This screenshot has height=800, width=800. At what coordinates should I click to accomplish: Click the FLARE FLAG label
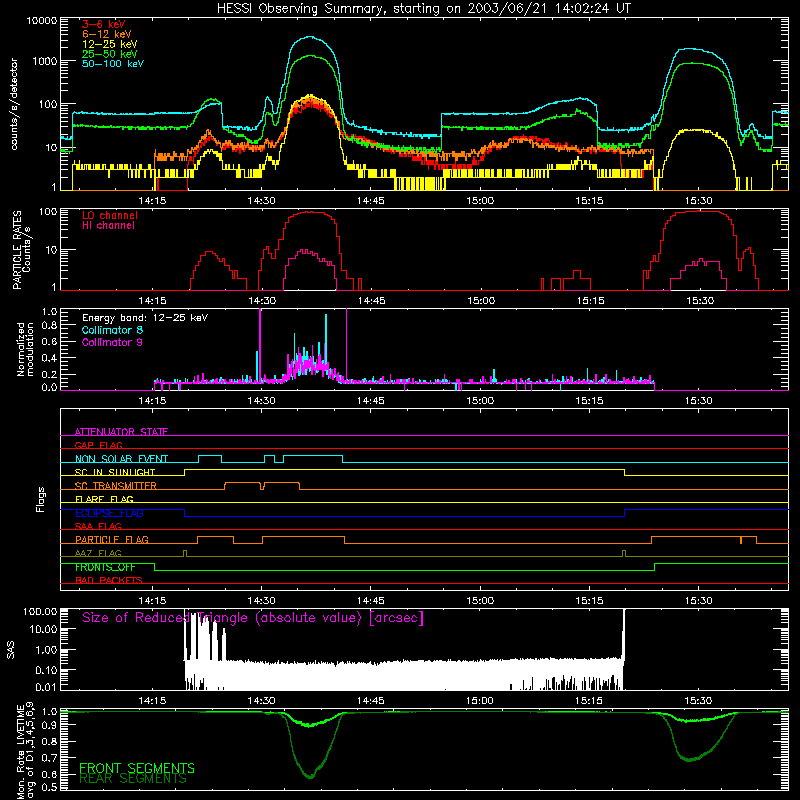pos(104,499)
